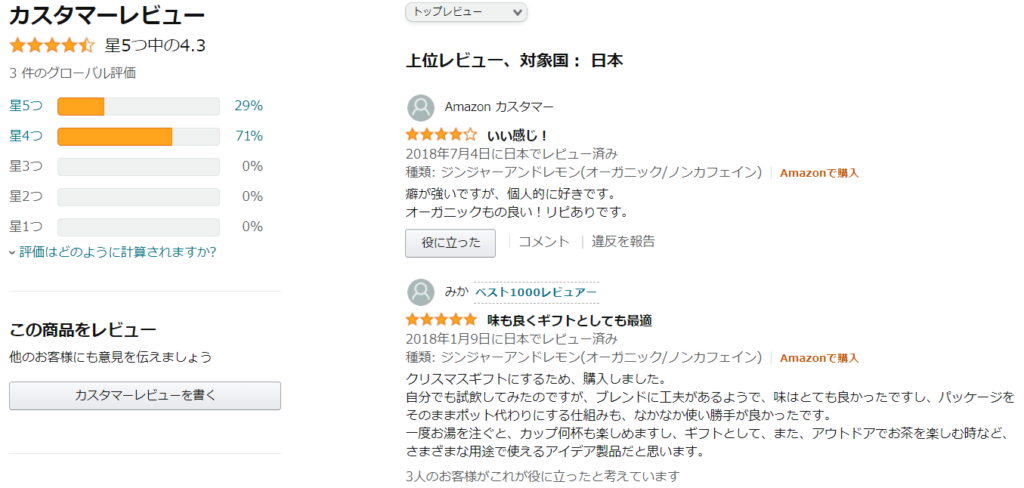Click the 71% percentage link
1024x488 pixels.
click(249, 136)
